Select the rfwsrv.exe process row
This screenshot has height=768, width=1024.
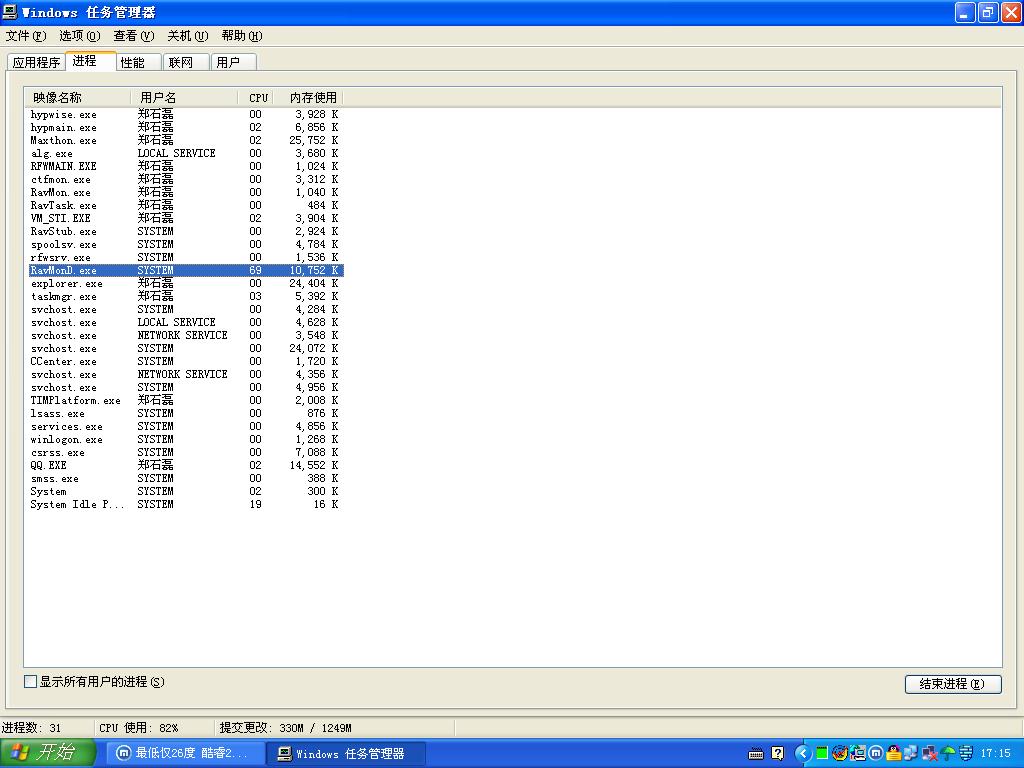coord(185,257)
